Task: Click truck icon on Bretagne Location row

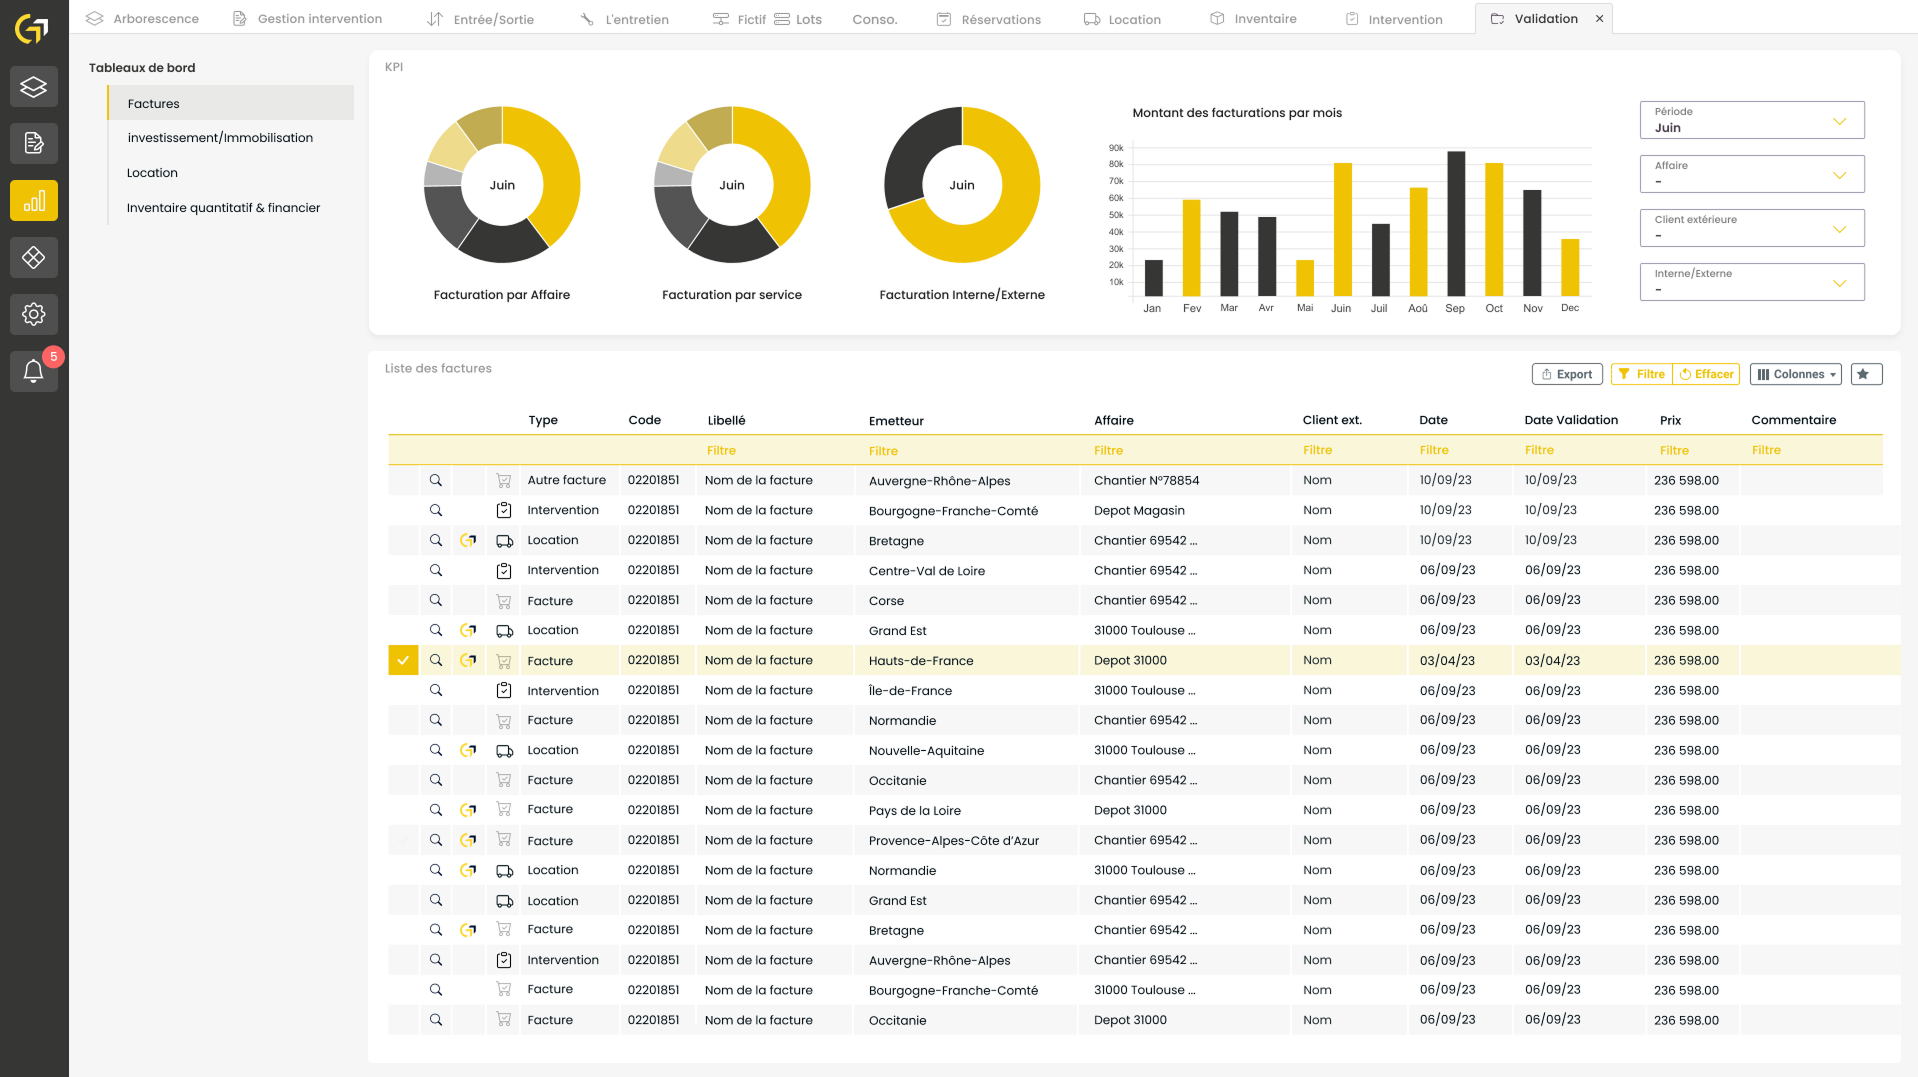Action: [x=504, y=541]
